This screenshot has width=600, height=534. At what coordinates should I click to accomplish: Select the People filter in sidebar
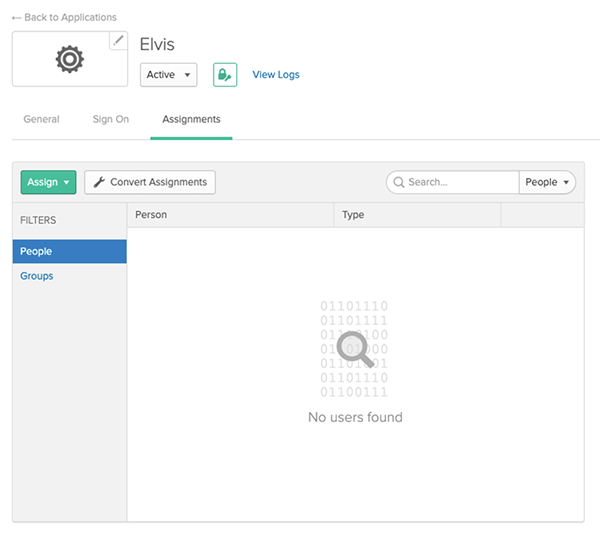coord(70,251)
